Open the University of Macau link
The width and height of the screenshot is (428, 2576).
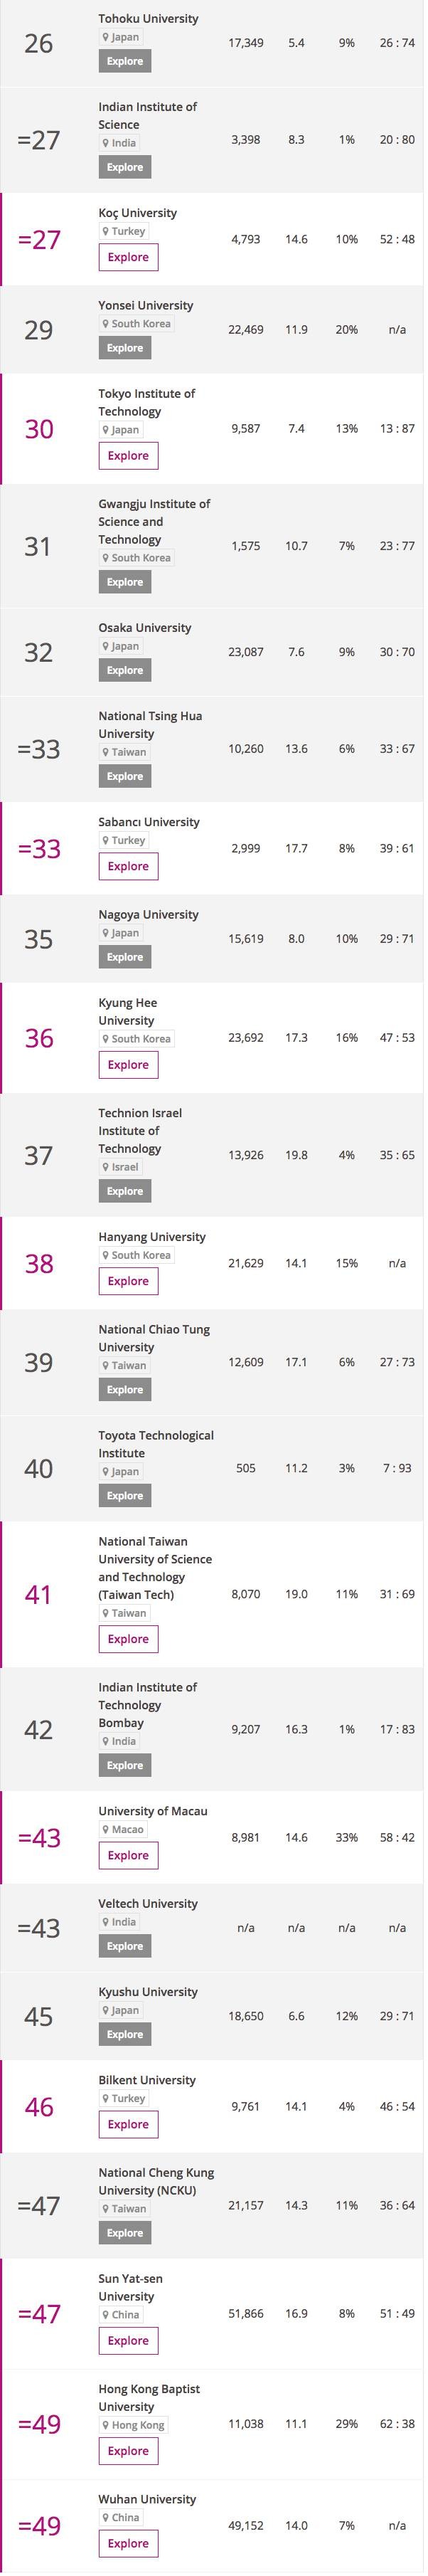point(153,1811)
